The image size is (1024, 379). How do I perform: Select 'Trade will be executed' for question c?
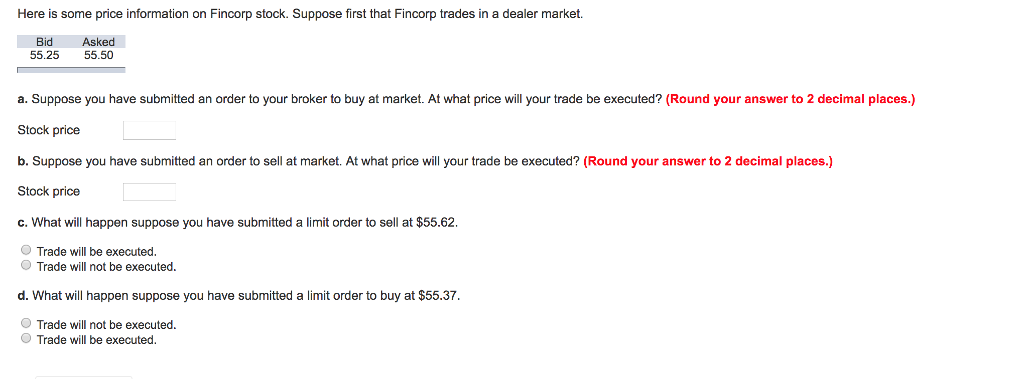point(25,250)
